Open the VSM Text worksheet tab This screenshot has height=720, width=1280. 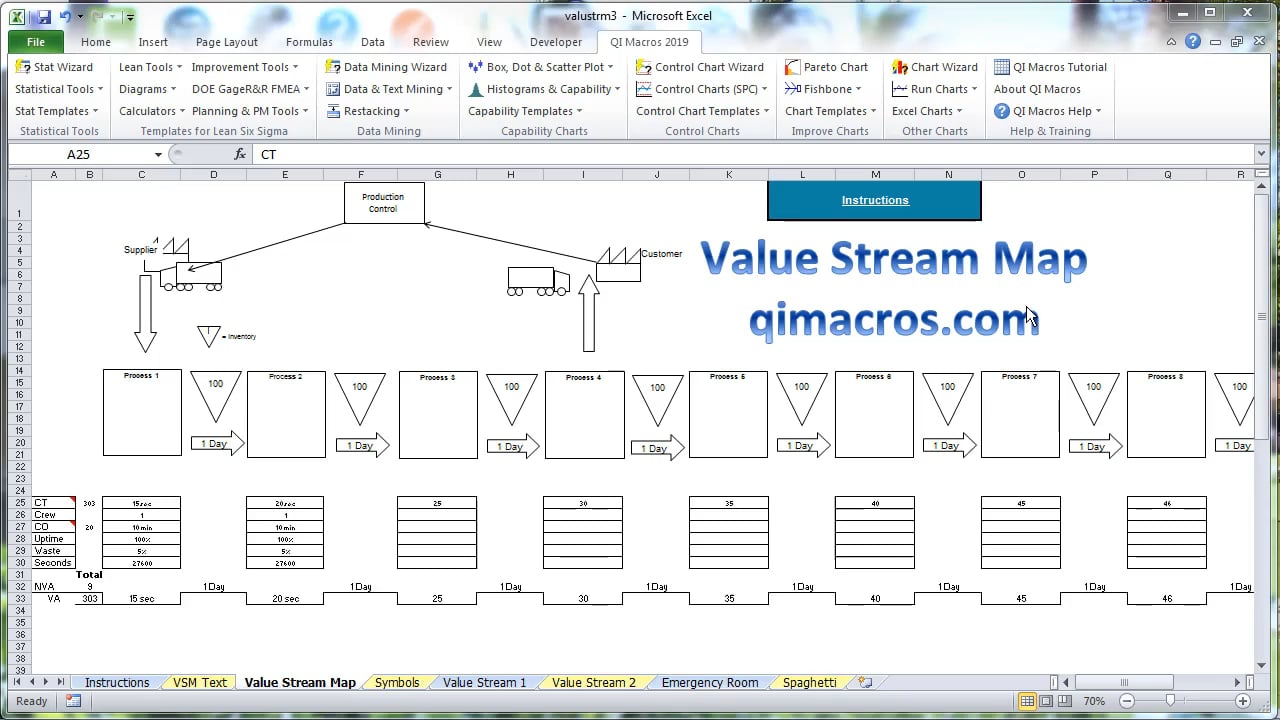(x=200, y=682)
